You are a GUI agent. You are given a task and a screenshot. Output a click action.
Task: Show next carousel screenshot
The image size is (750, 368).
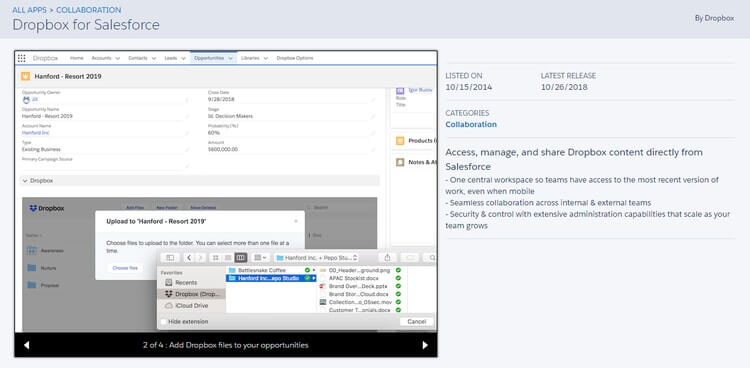click(425, 345)
